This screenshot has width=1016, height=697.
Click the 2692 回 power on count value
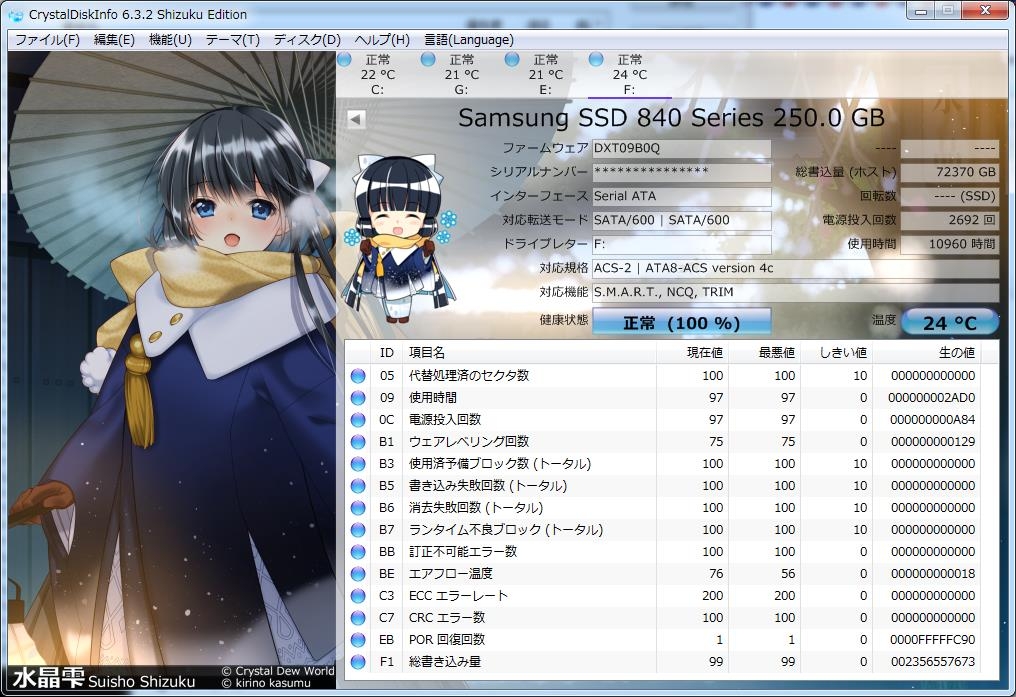pos(949,220)
